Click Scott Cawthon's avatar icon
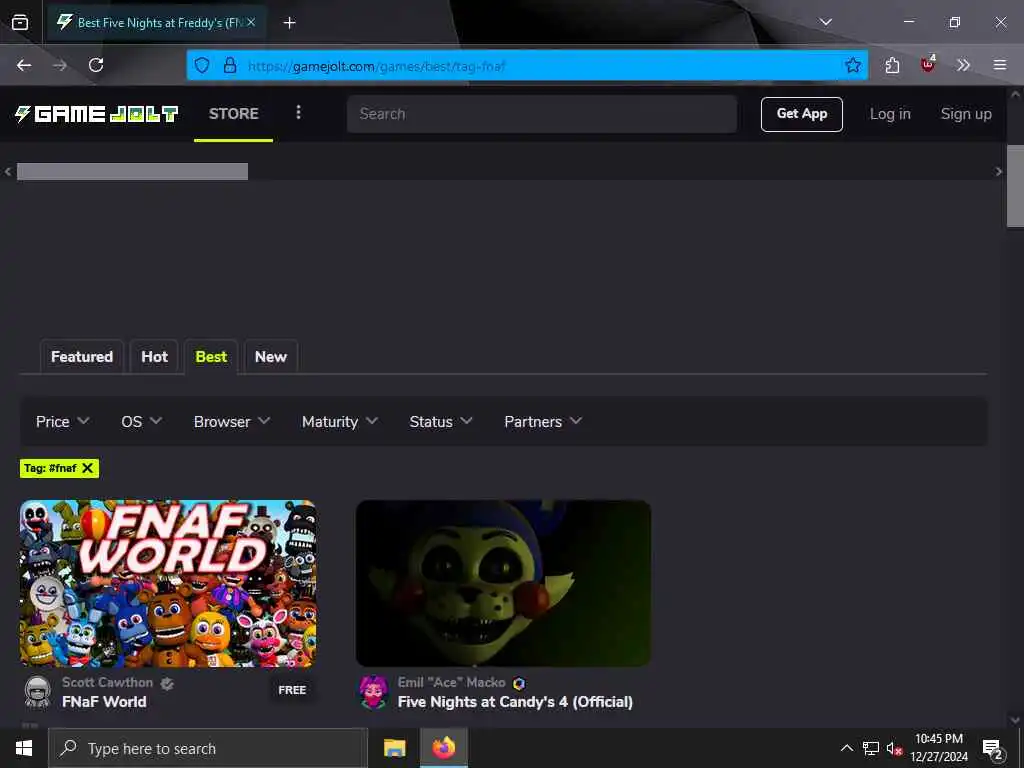Screen dimensions: 1024x768 (37, 692)
